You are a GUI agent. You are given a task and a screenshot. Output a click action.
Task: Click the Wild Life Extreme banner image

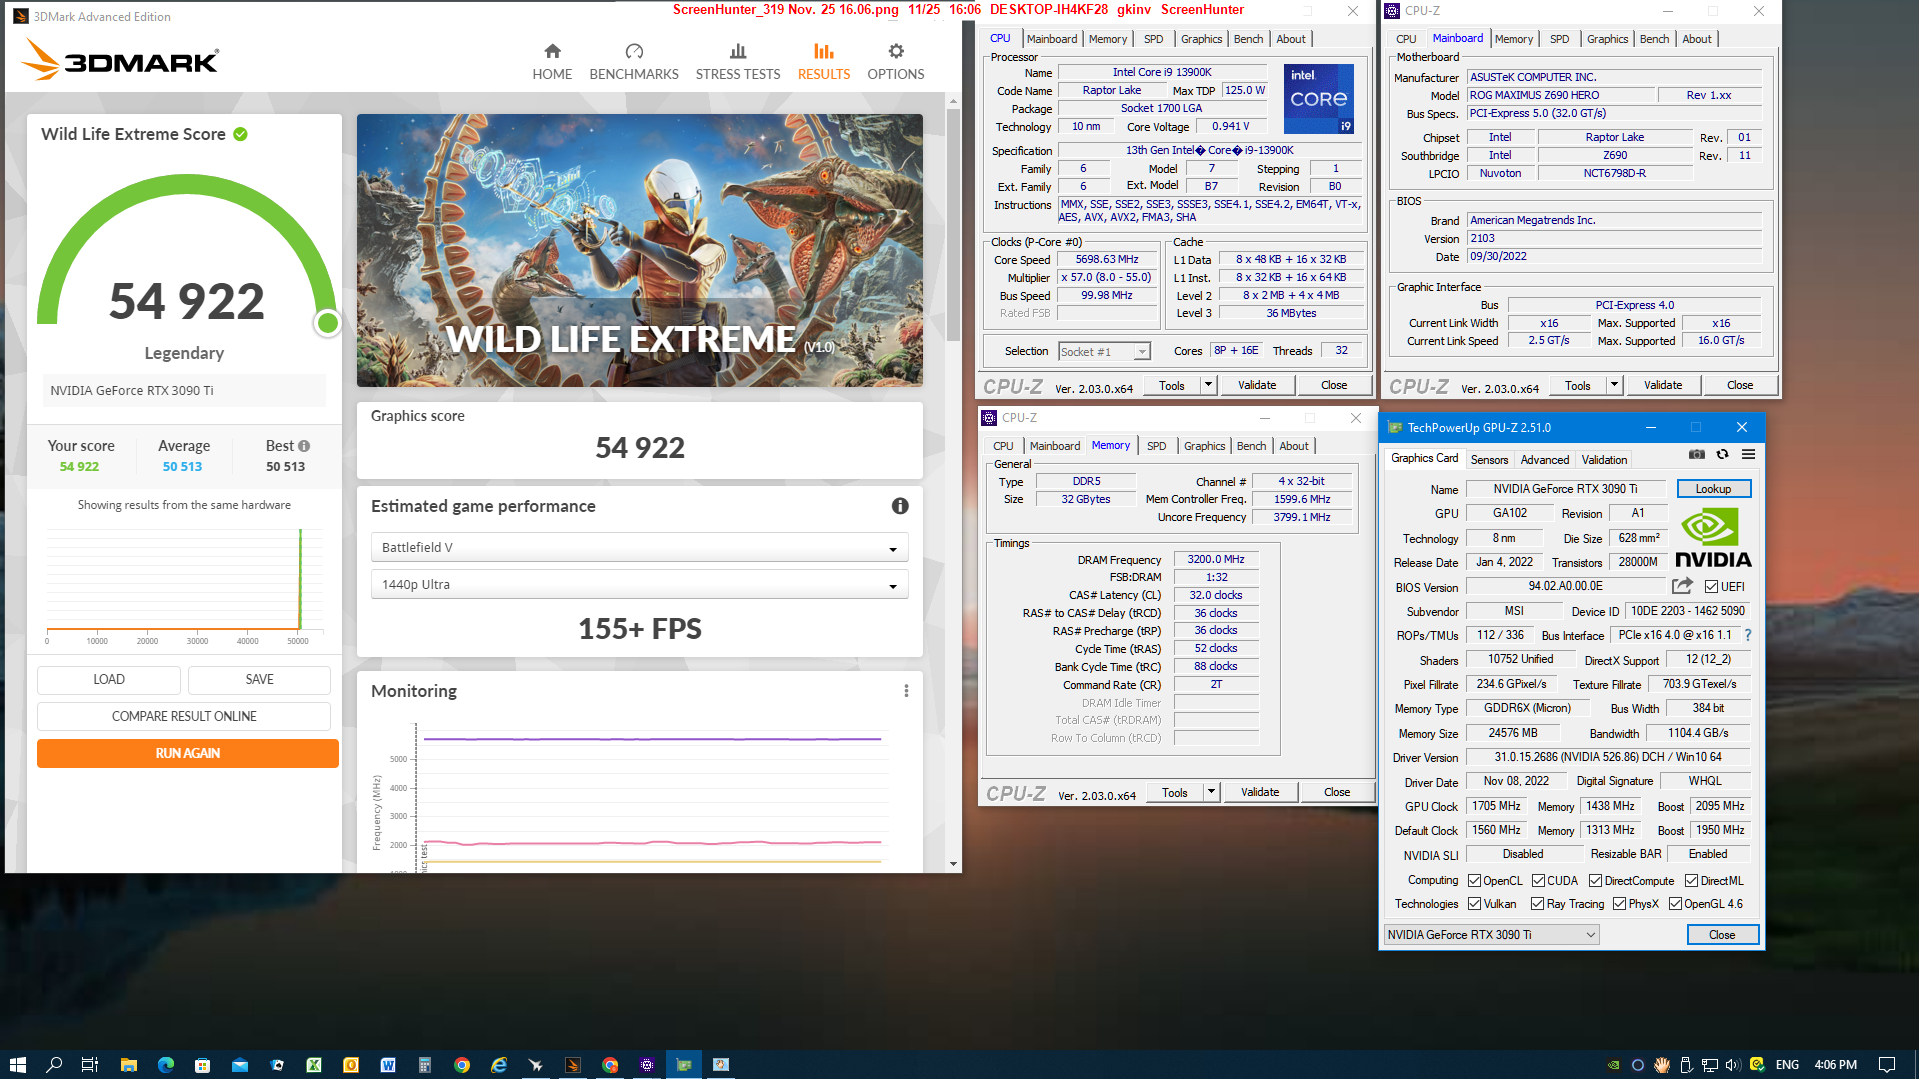(640, 250)
